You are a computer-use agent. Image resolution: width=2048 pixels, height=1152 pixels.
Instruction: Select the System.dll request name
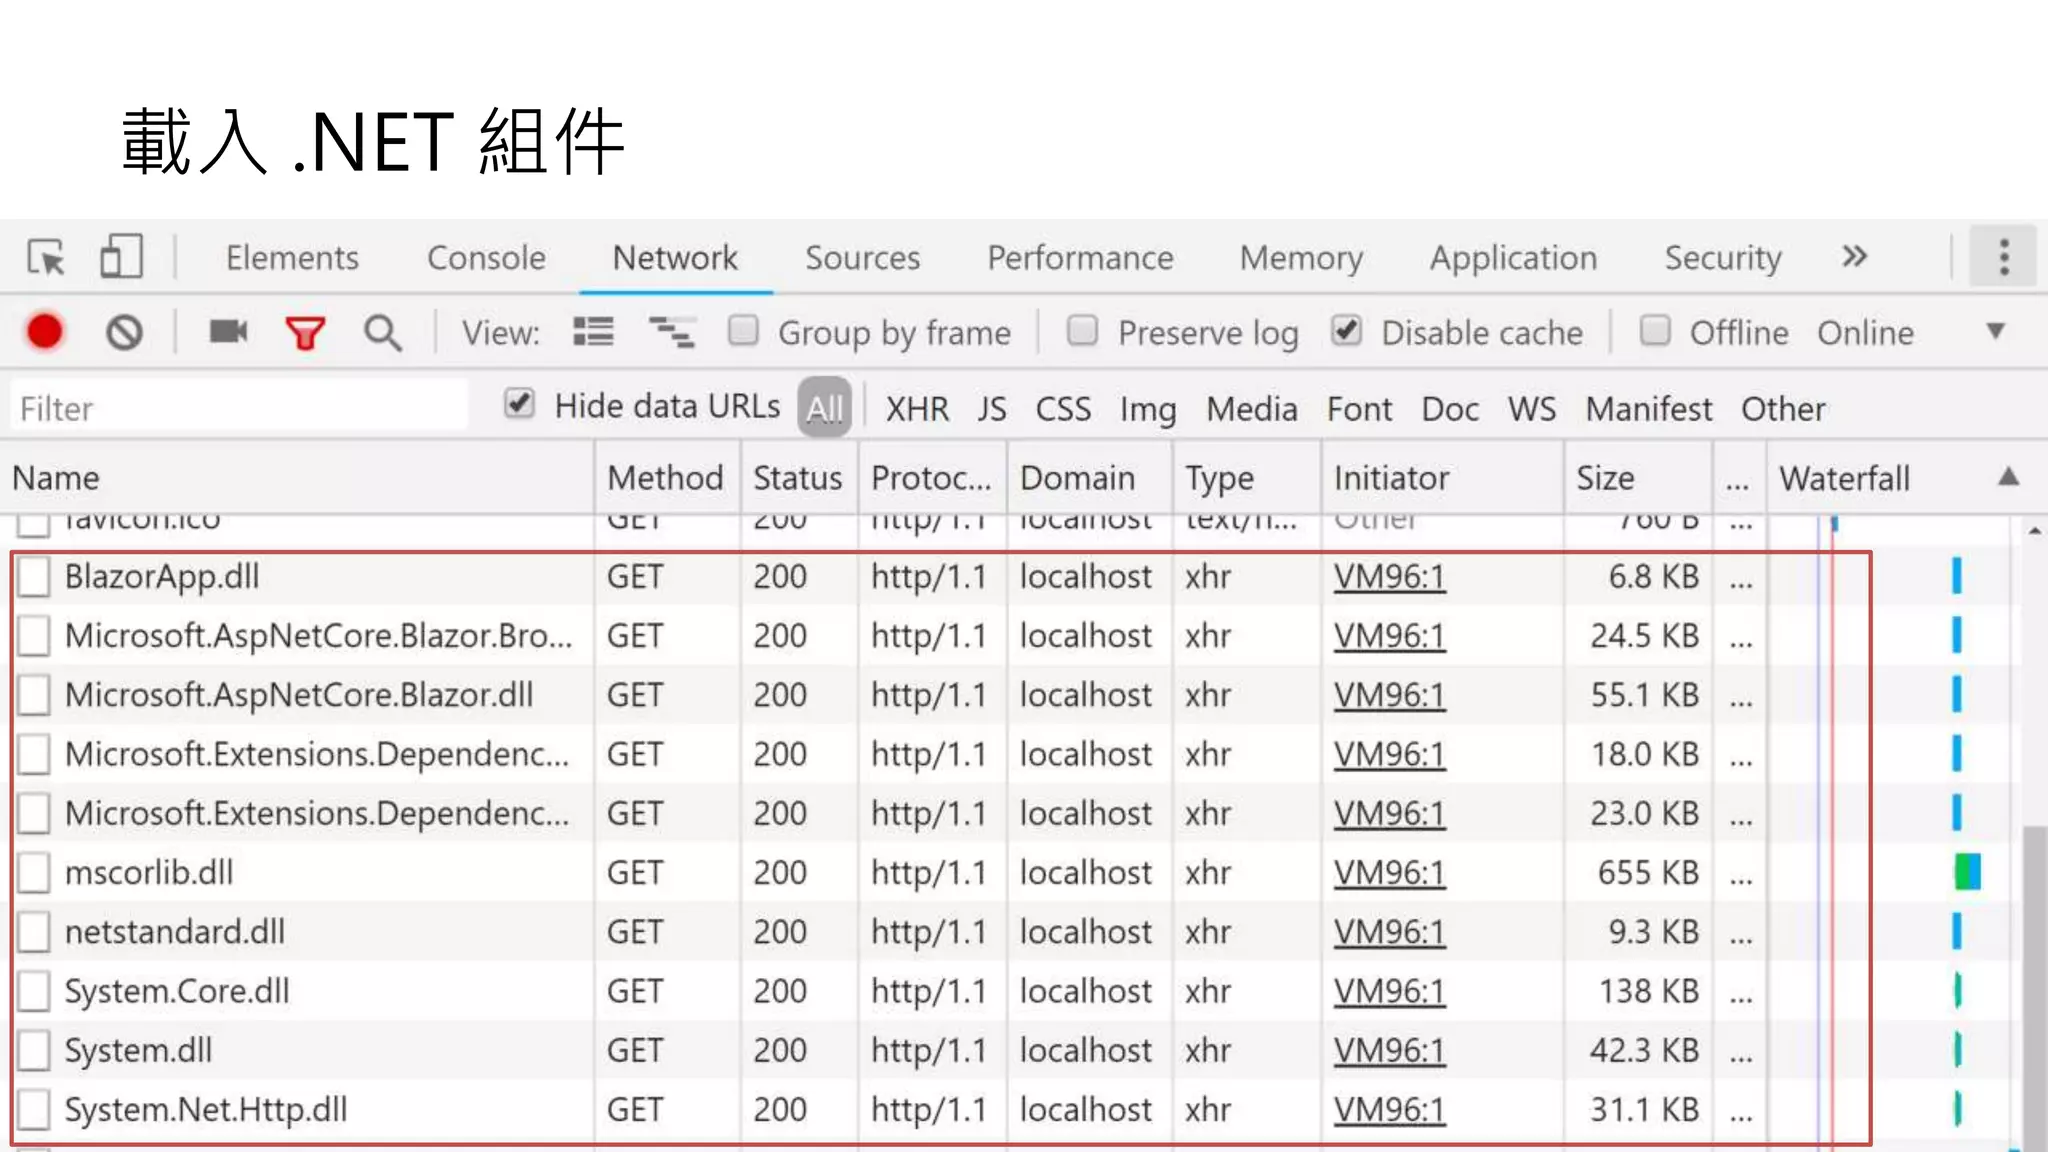(138, 1051)
